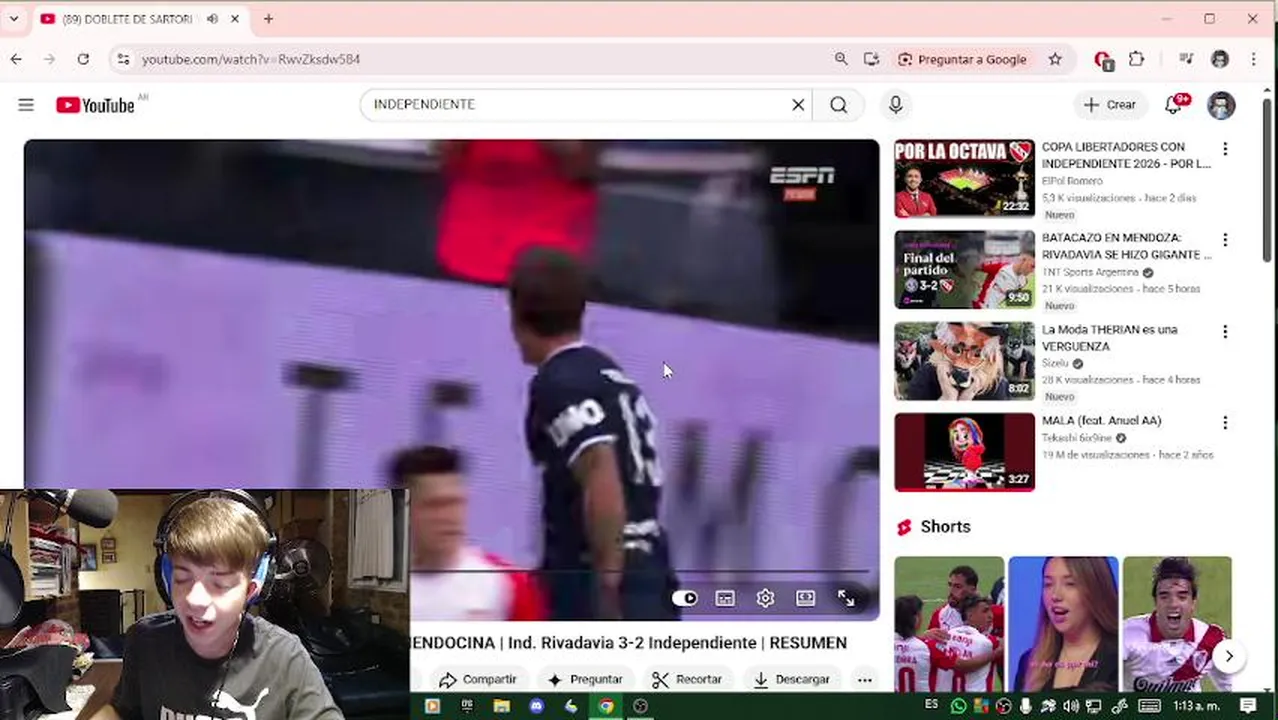Download video with Descargar button
The width and height of the screenshot is (1278, 720).
click(792, 680)
